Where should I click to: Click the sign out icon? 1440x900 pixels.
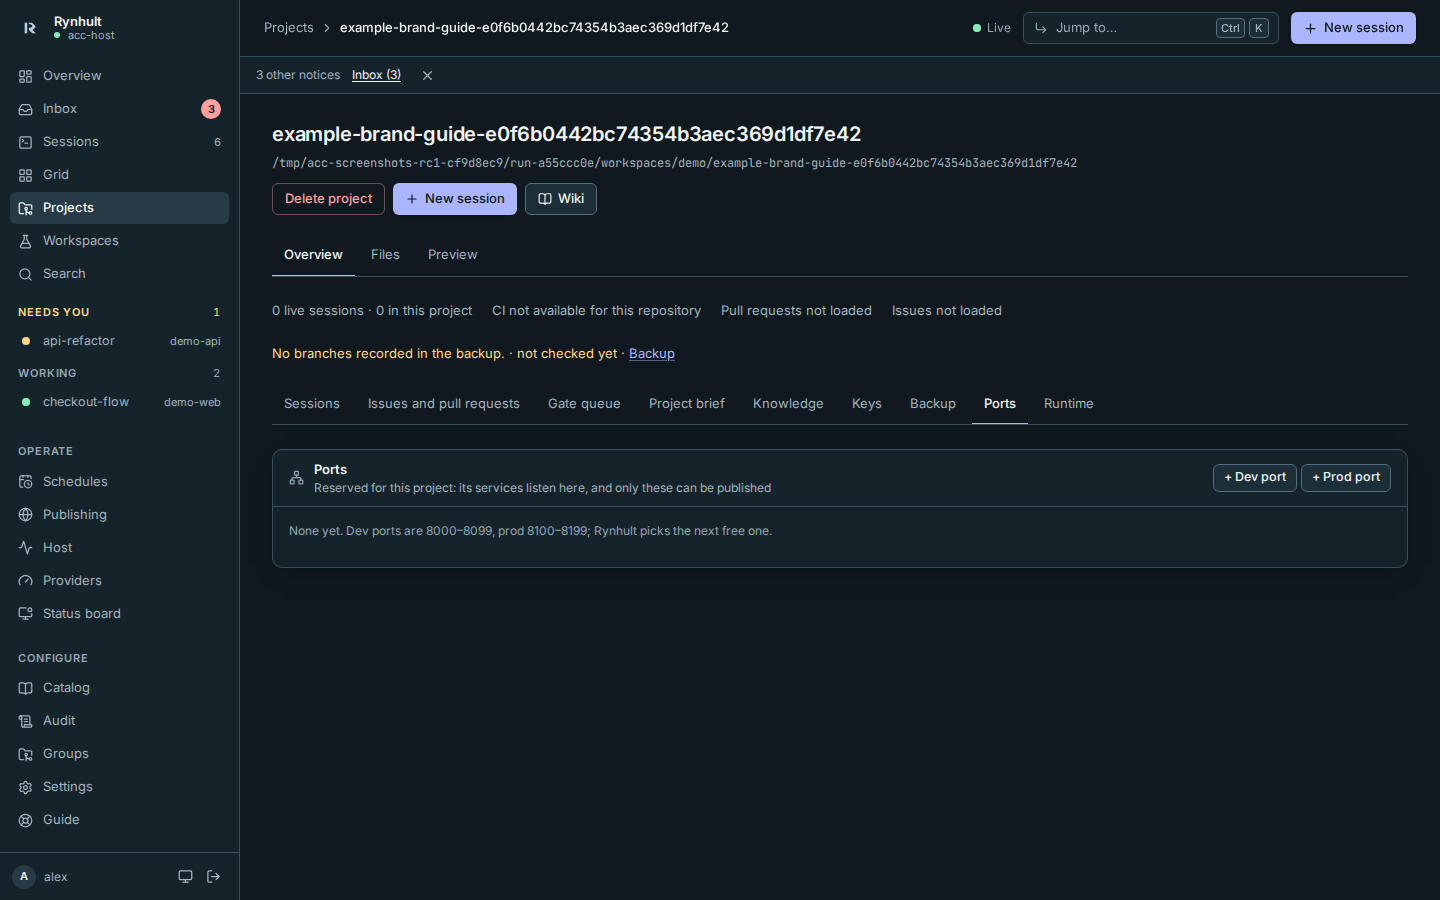[x=213, y=877]
